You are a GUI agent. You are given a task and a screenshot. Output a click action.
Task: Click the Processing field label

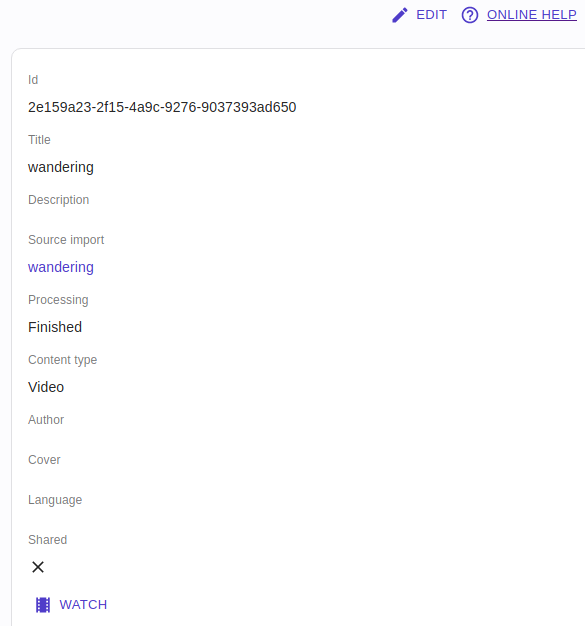click(58, 300)
